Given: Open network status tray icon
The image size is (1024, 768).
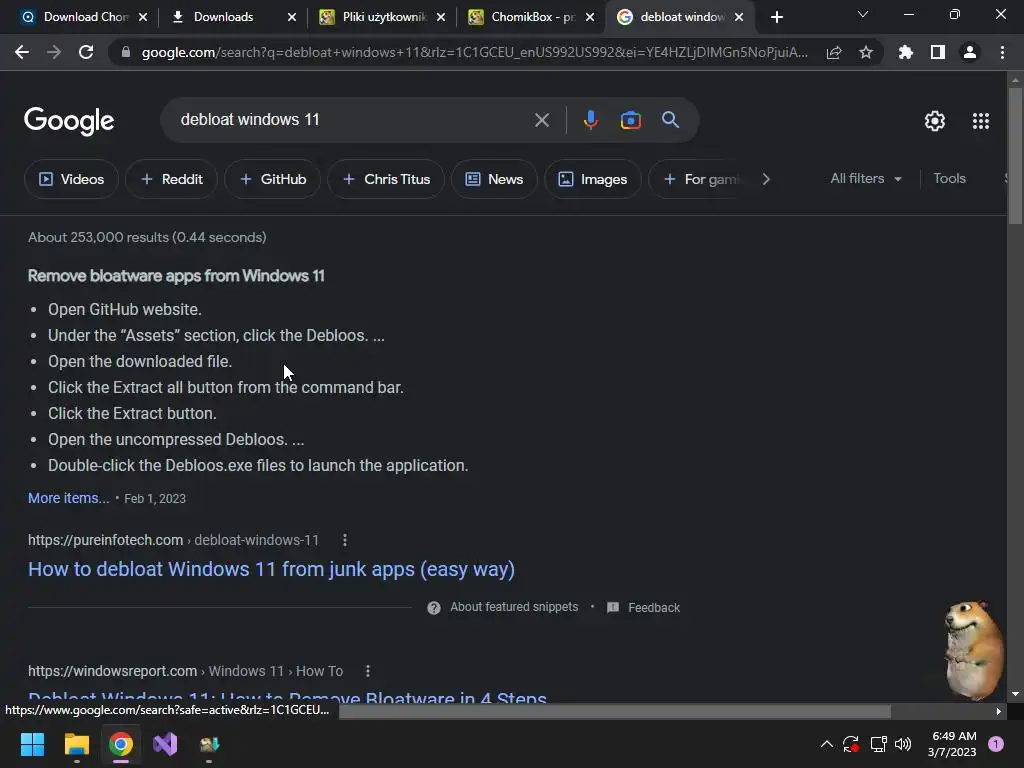Looking at the screenshot, I should (x=878, y=744).
